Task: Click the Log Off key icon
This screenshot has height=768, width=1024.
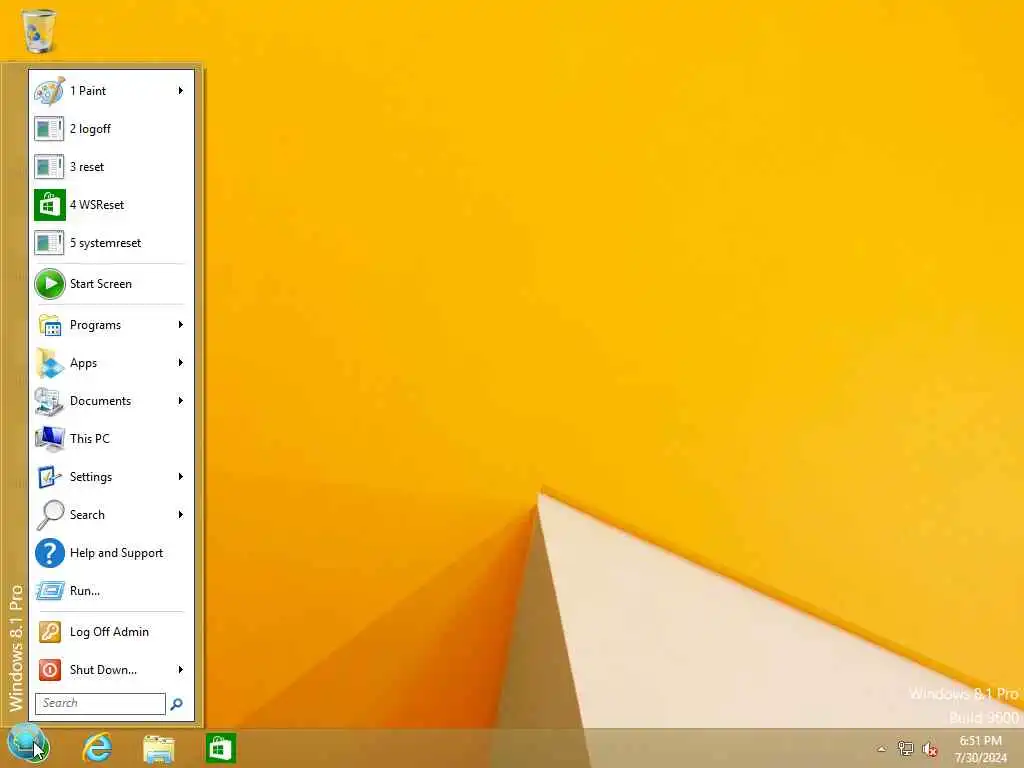Action: [x=50, y=632]
